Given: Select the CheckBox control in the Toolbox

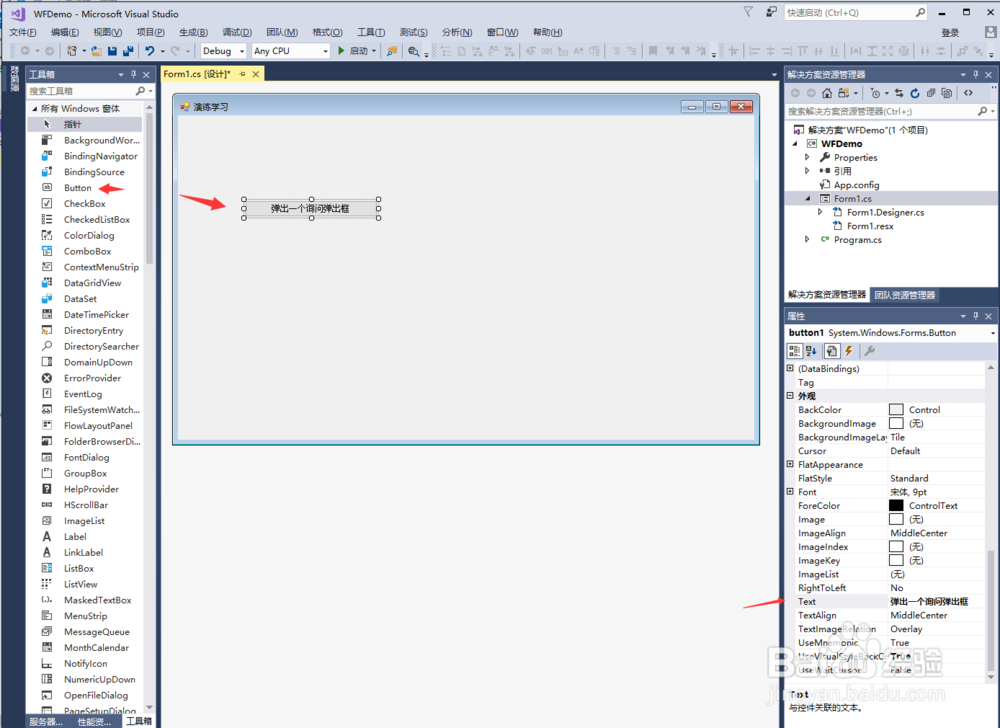Looking at the screenshot, I should (x=84, y=204).
